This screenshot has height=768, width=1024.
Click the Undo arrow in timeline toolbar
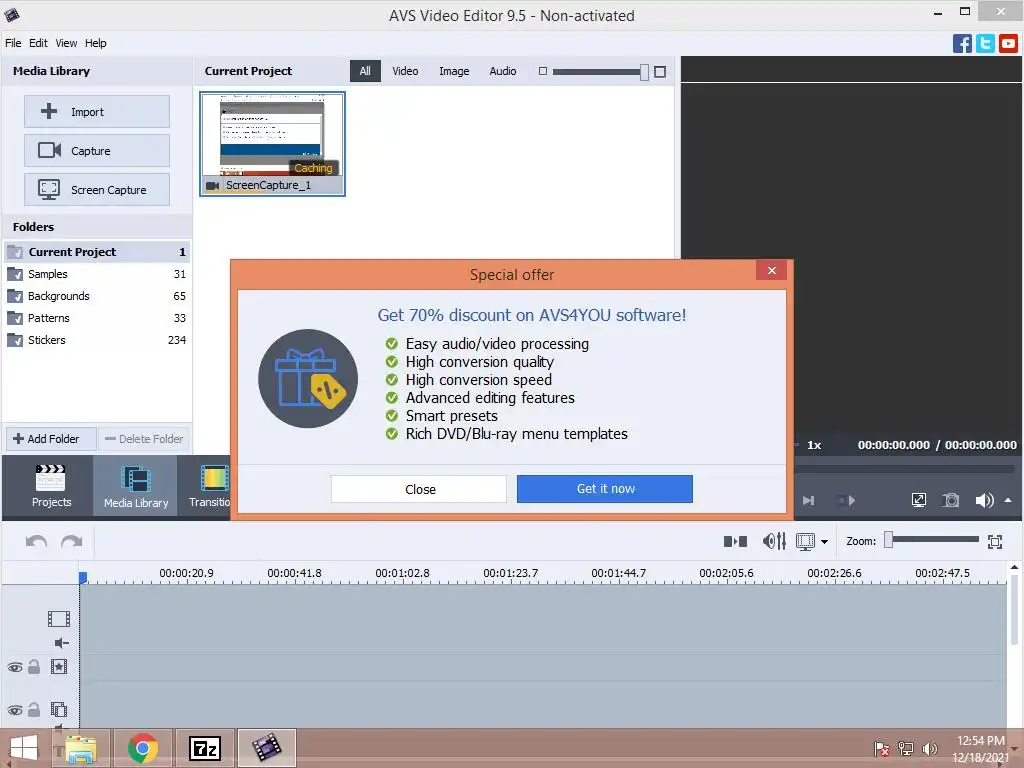(36, 541)
